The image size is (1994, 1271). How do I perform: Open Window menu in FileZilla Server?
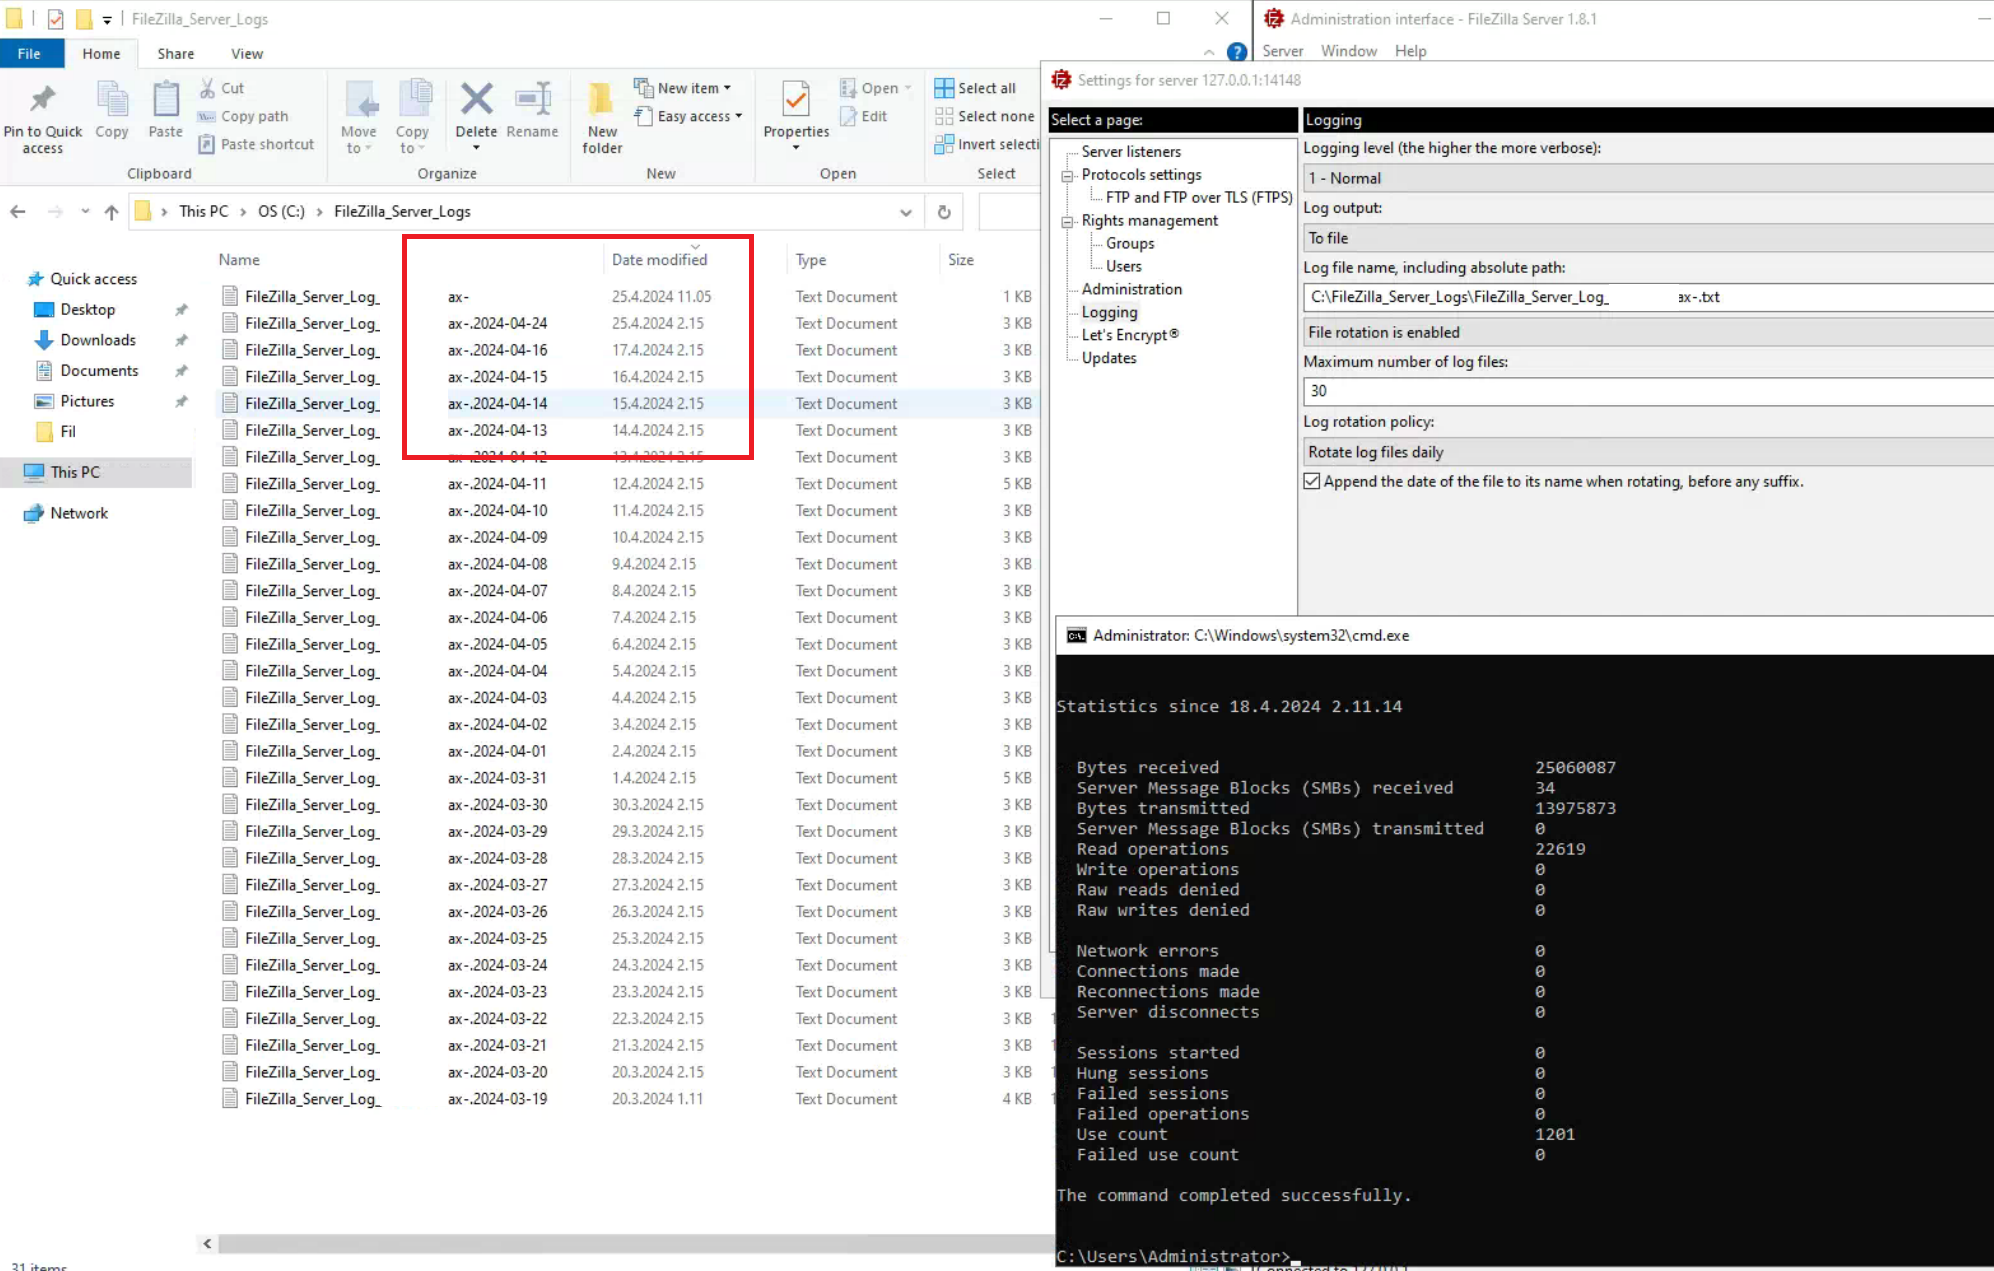coord(1348,51)
